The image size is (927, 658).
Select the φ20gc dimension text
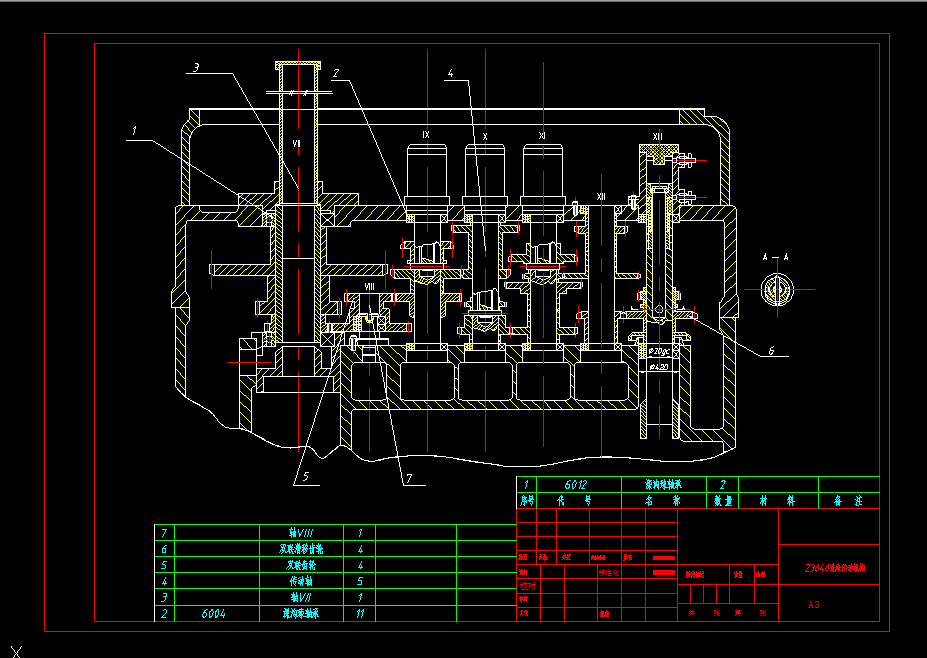[659, 352]
